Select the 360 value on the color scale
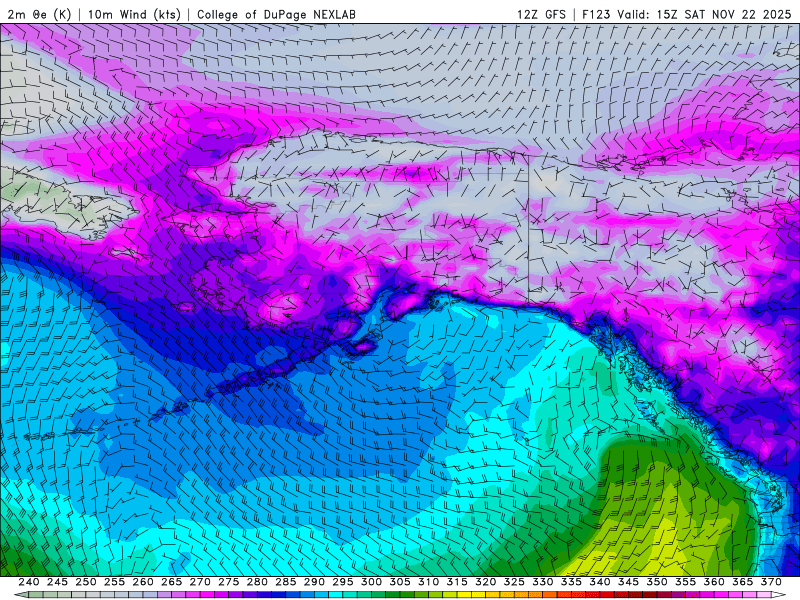 [714, 582]
